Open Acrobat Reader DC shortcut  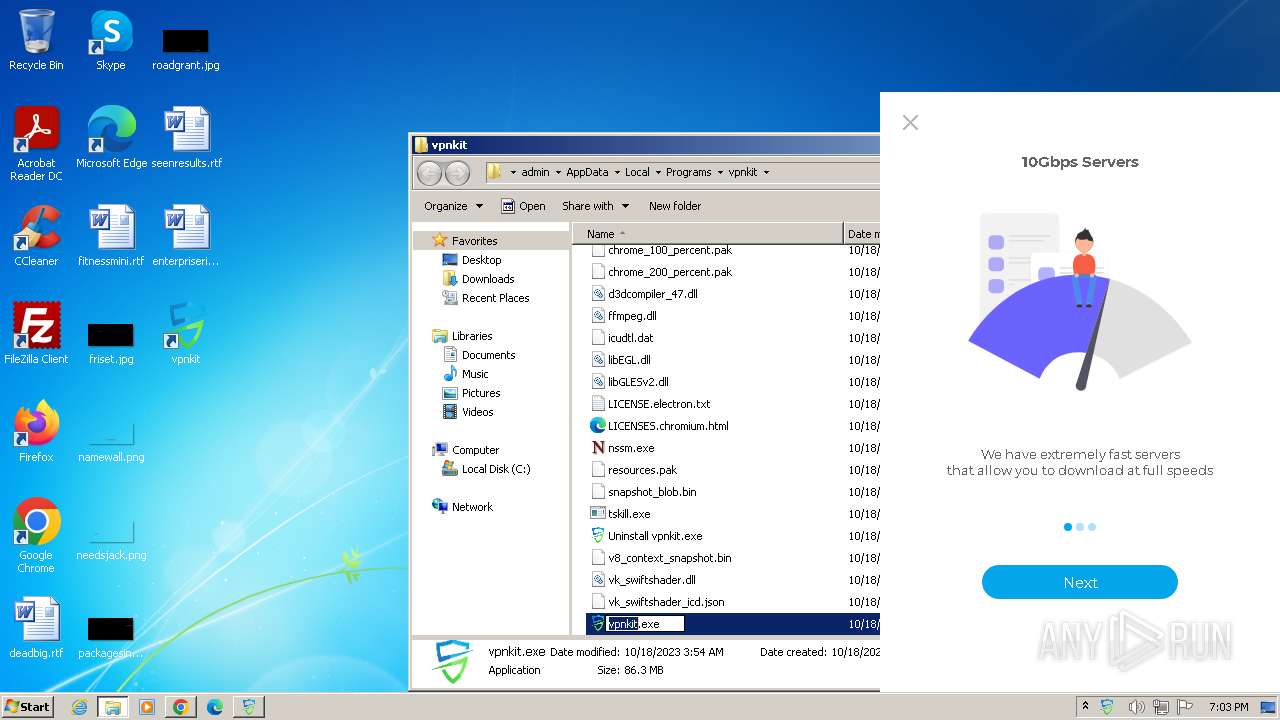coord(36,143)
